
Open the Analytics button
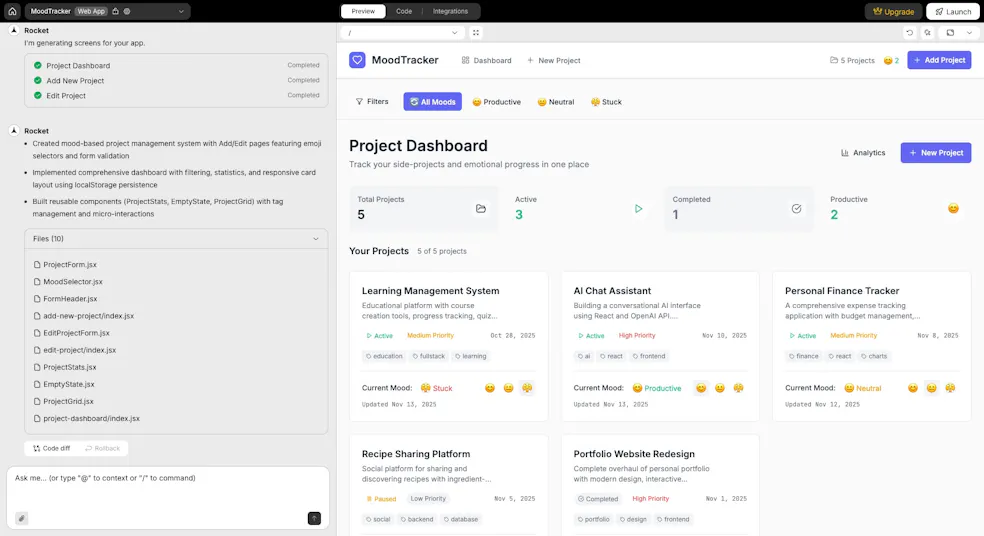point(863,153)
